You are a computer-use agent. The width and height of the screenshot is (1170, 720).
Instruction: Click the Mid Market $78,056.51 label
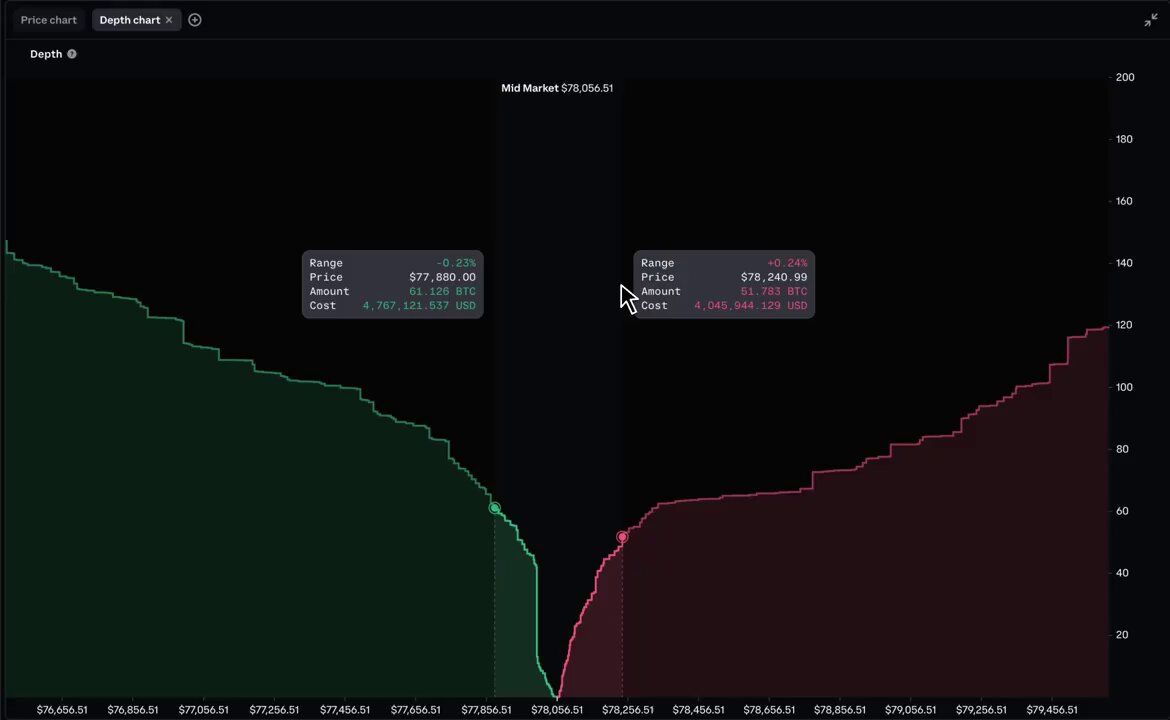pos(557,88)
